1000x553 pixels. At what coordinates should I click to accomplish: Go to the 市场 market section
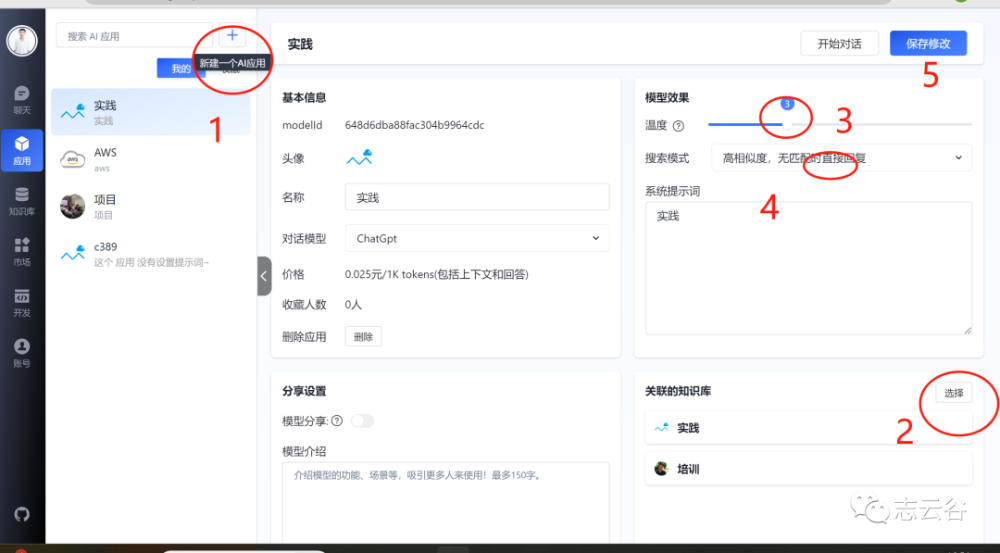[22, 252]
